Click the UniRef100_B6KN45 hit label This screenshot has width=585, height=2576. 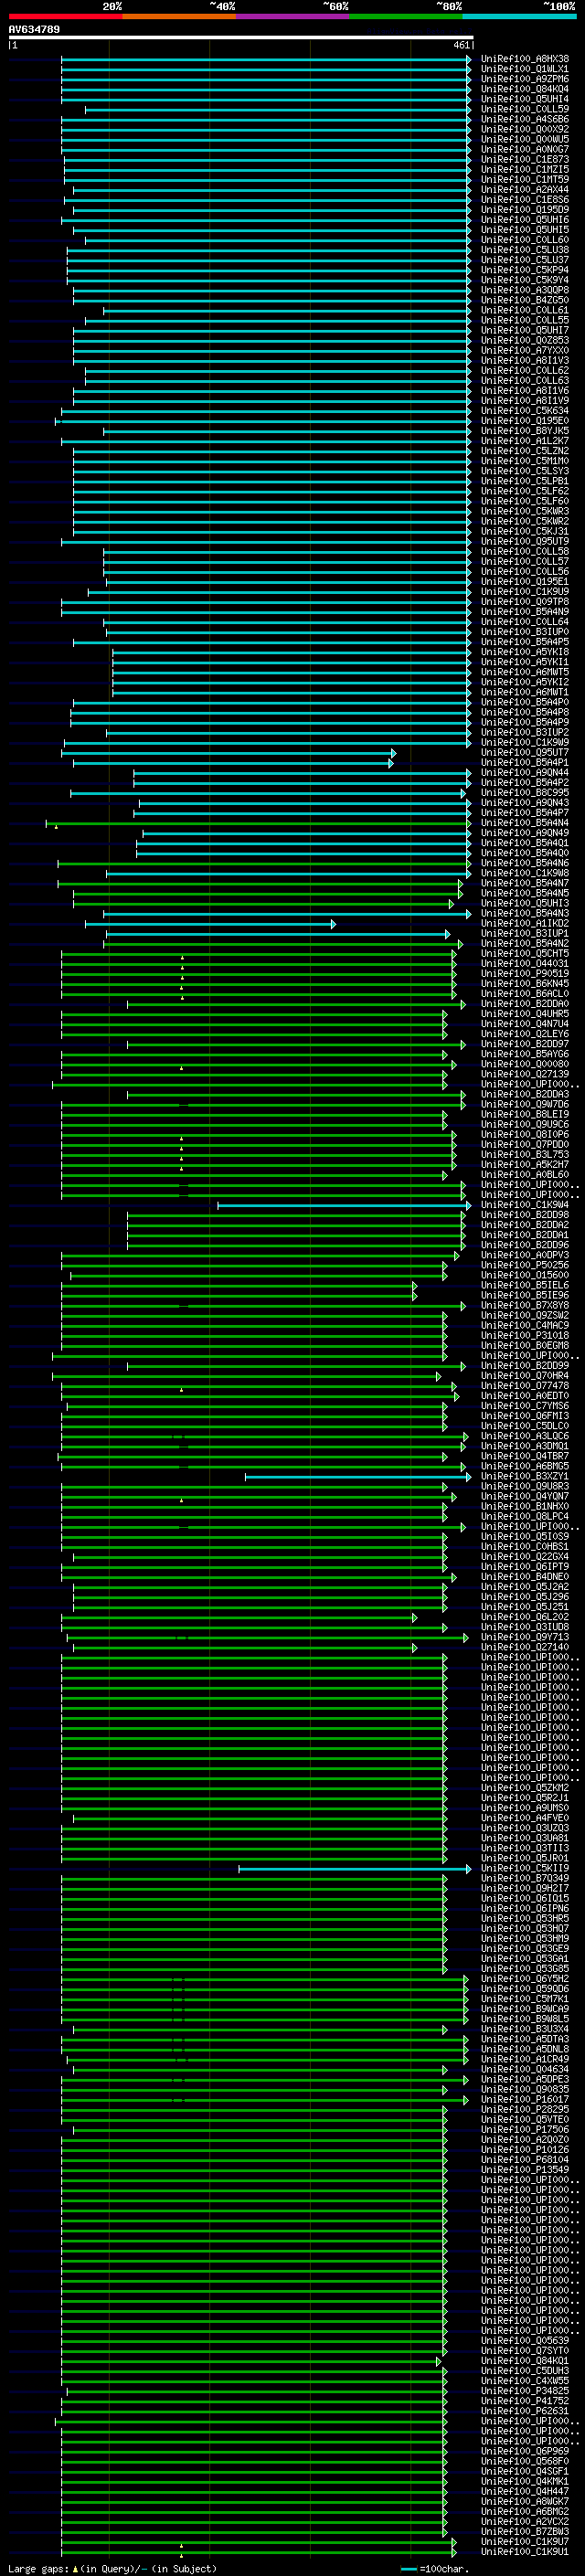click(525, 983)
